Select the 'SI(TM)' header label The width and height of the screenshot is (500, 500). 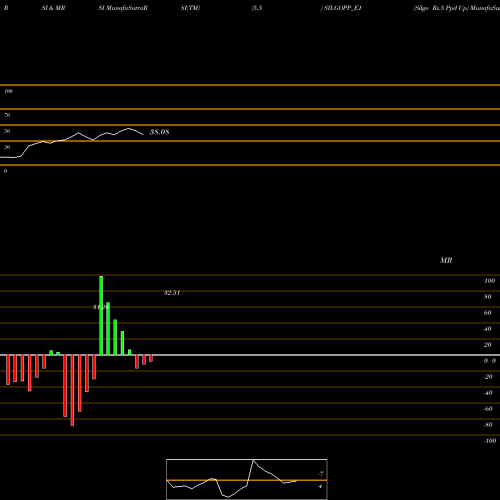pos(190,8)
